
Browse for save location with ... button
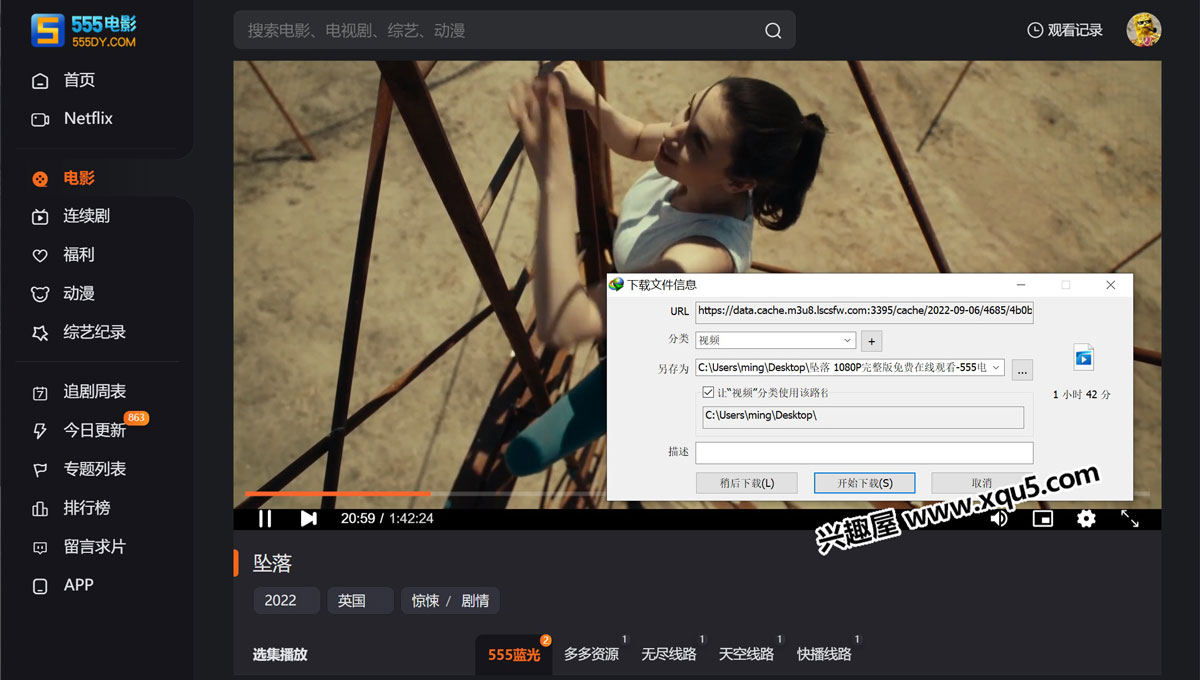1022,369
